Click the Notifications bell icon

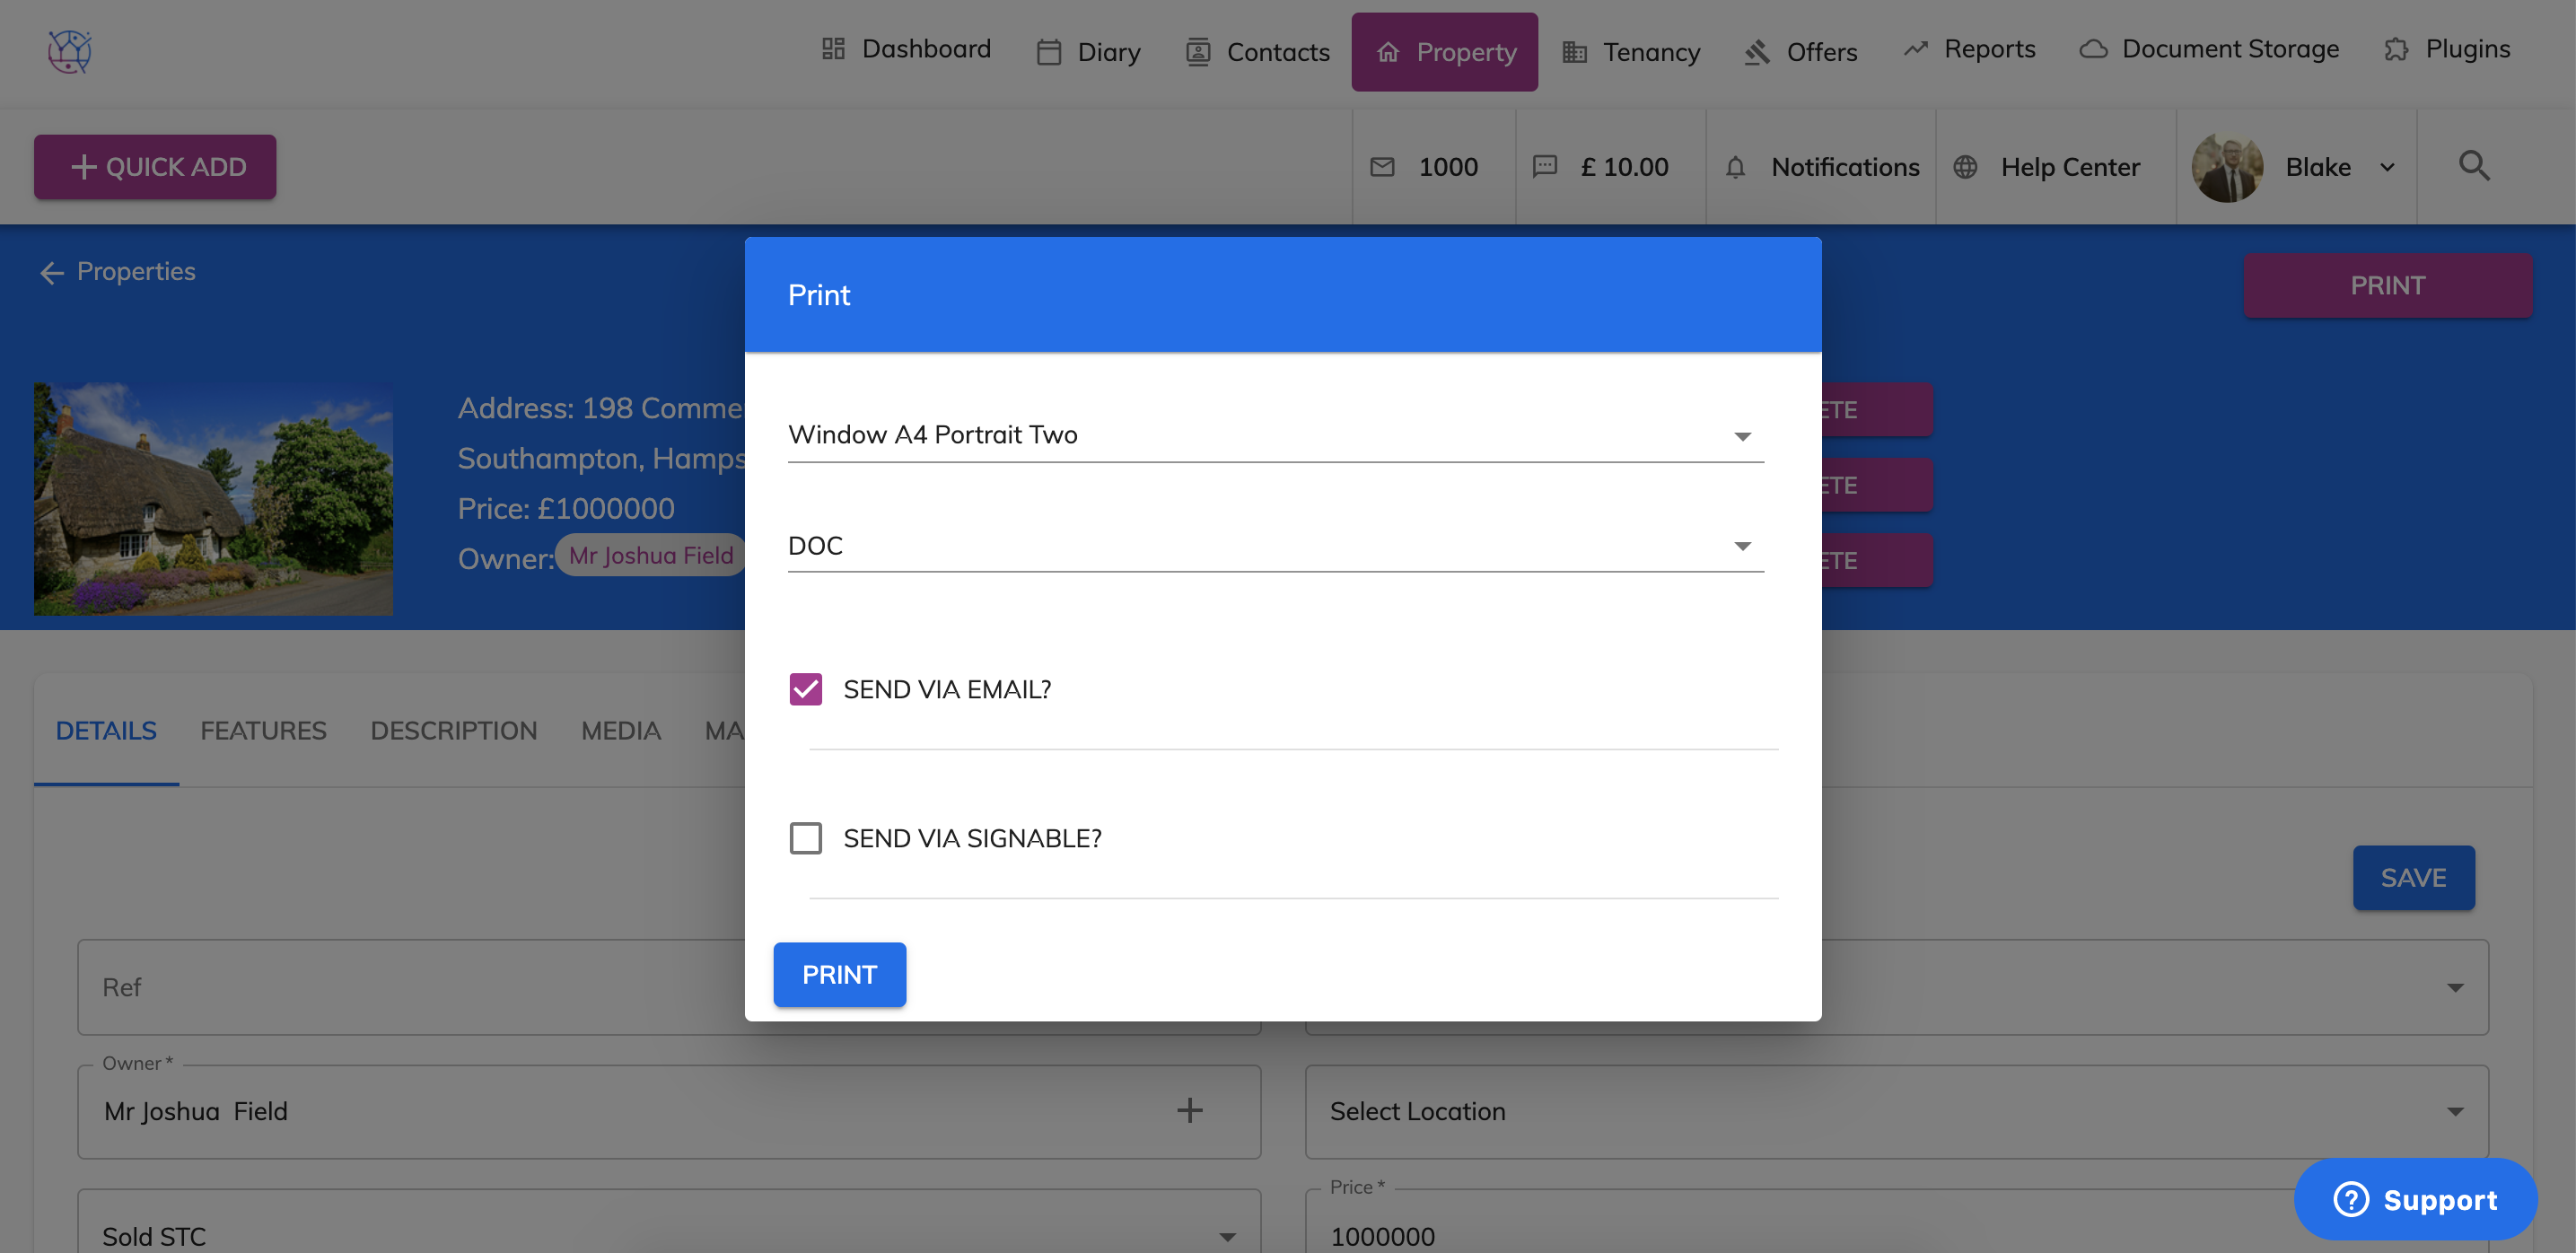click(1736, 167)
